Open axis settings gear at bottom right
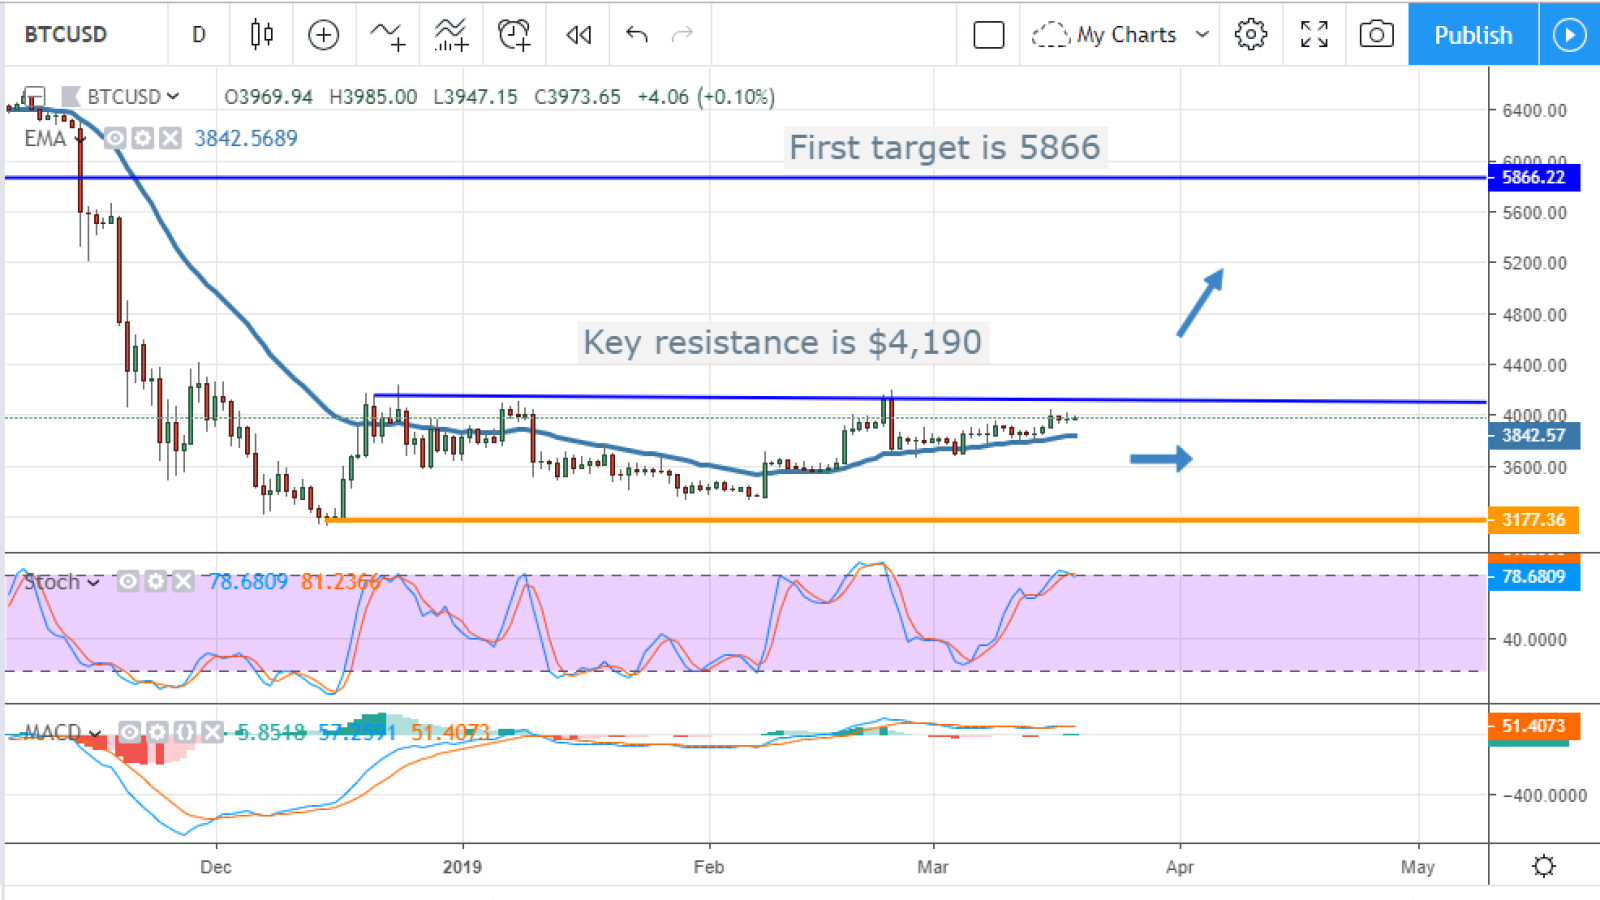 (x=1544, y=866)
